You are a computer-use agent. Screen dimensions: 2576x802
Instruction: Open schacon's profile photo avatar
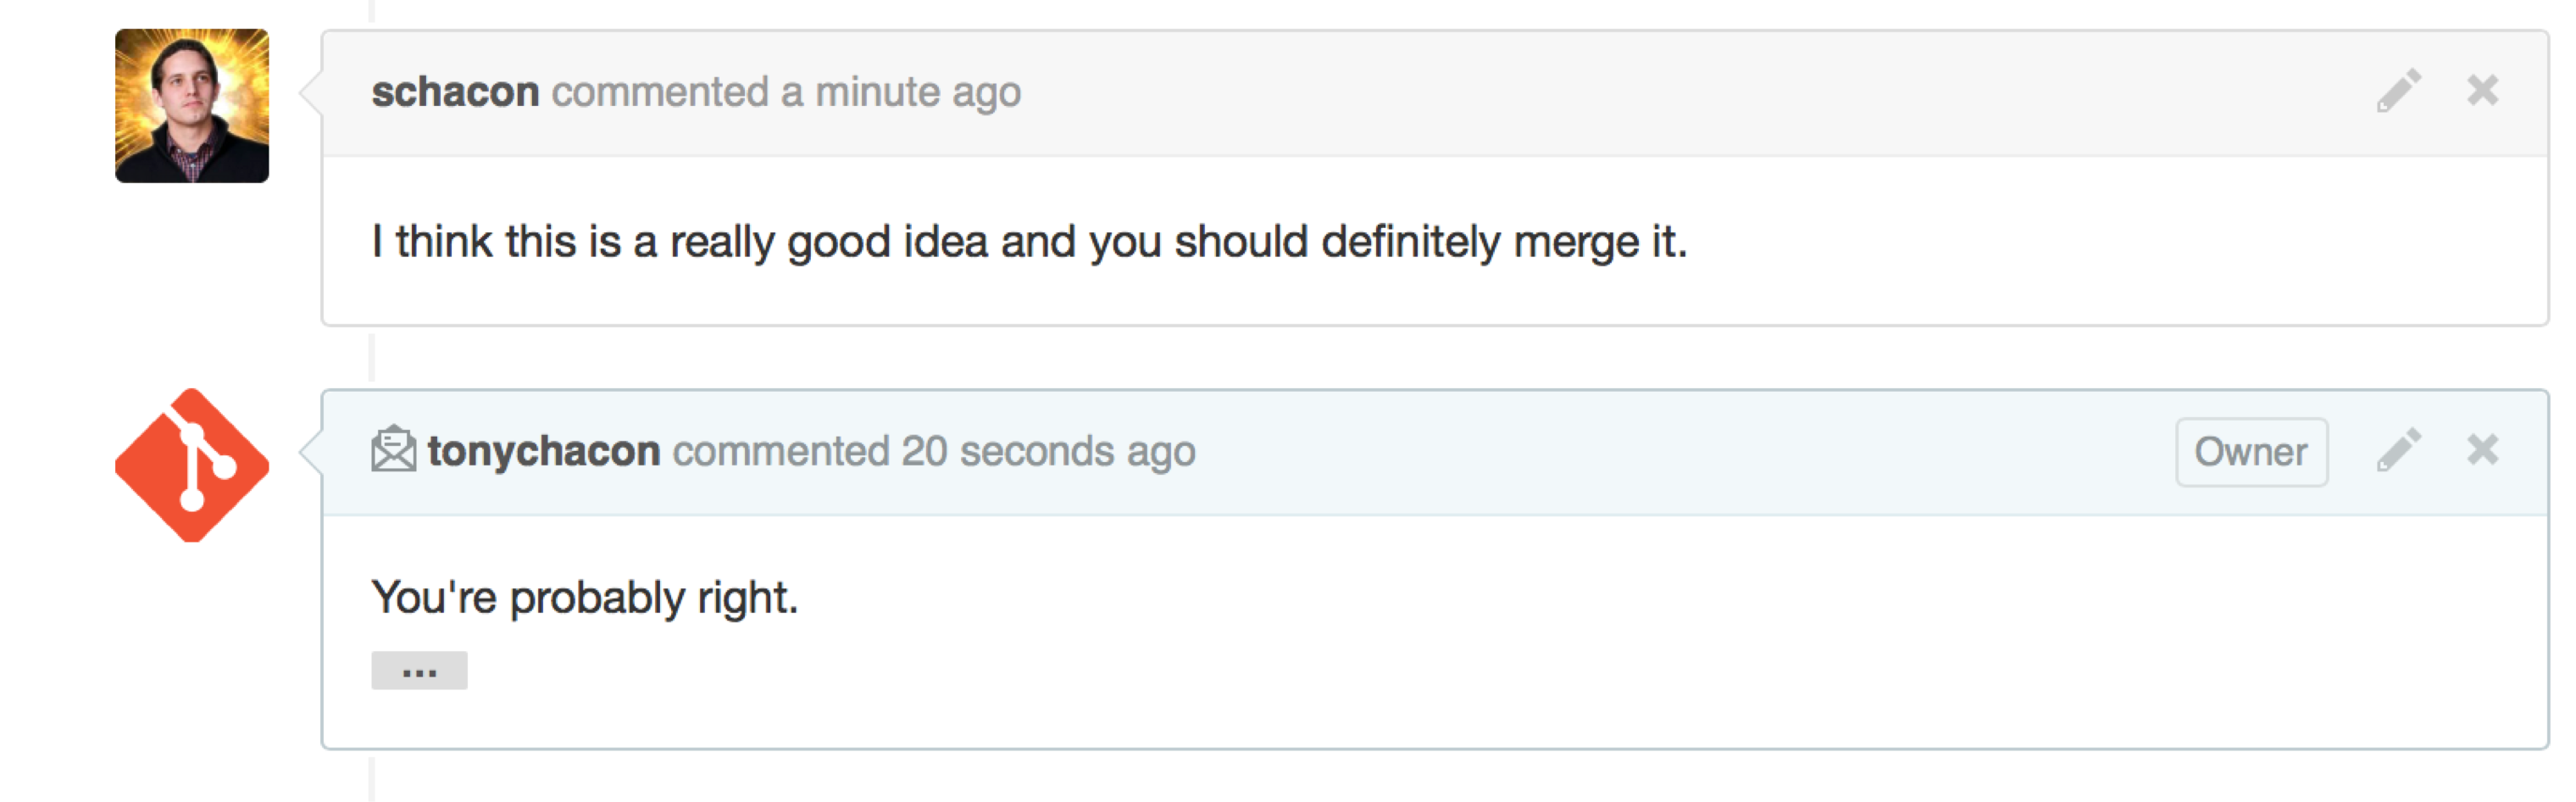click(192, 106)
